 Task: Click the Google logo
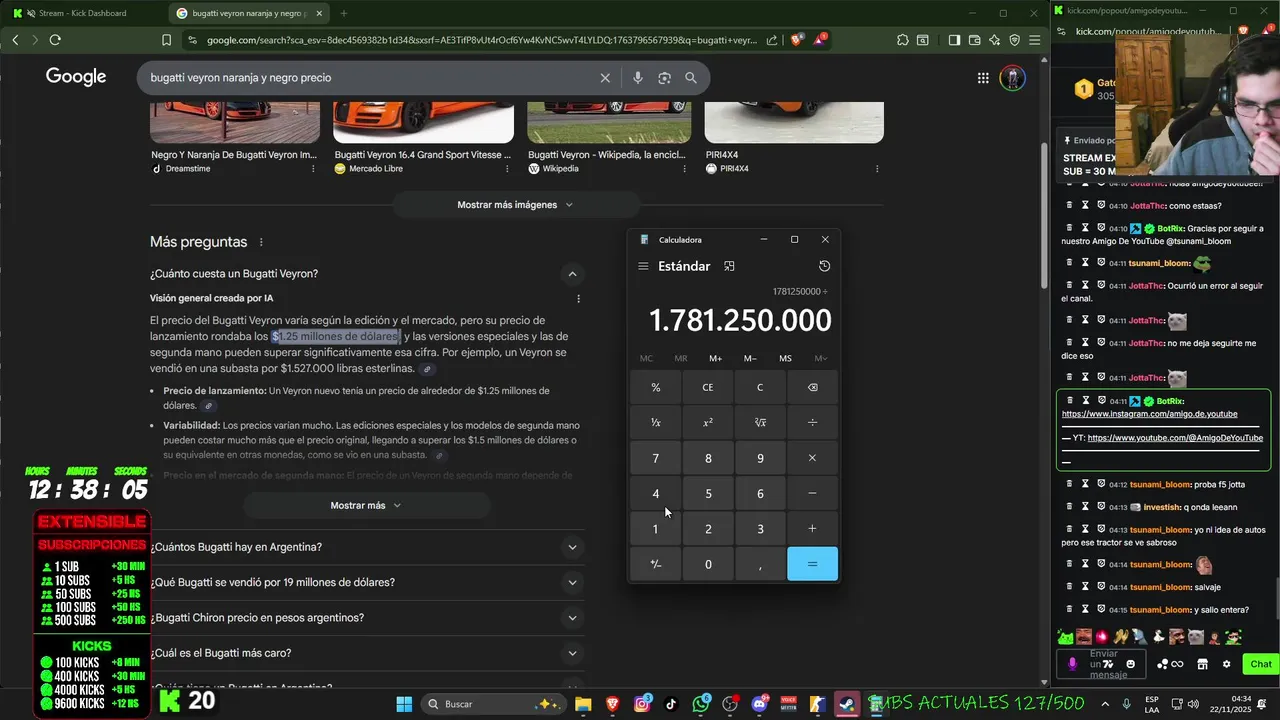pos(76,77)
